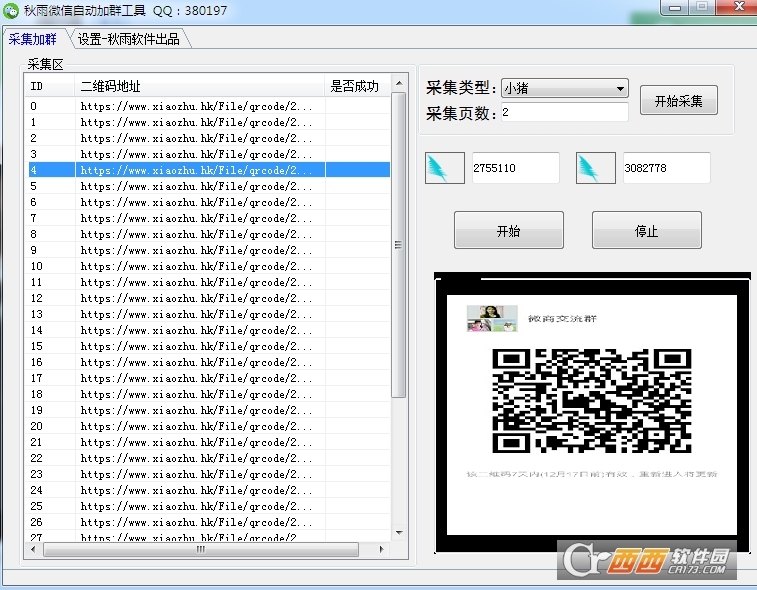The height and width of the screenshot is (590, 757).
Task: Select the row with ID 11
Action: click(208, 281)
